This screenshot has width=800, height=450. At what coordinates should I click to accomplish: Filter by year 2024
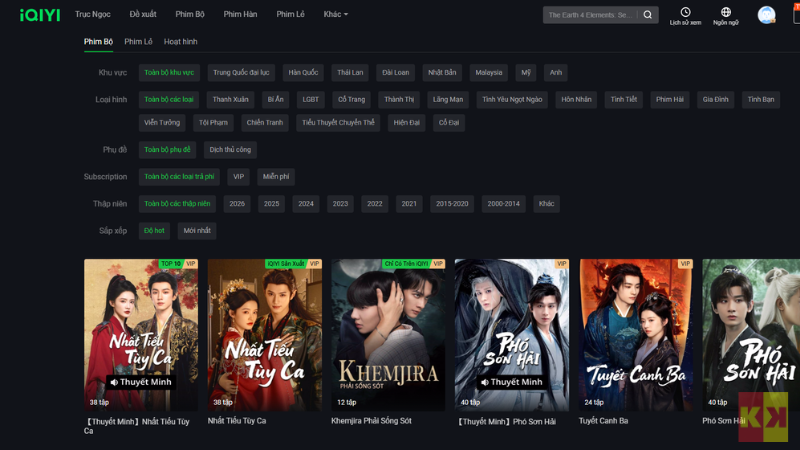tap(306, 204)
